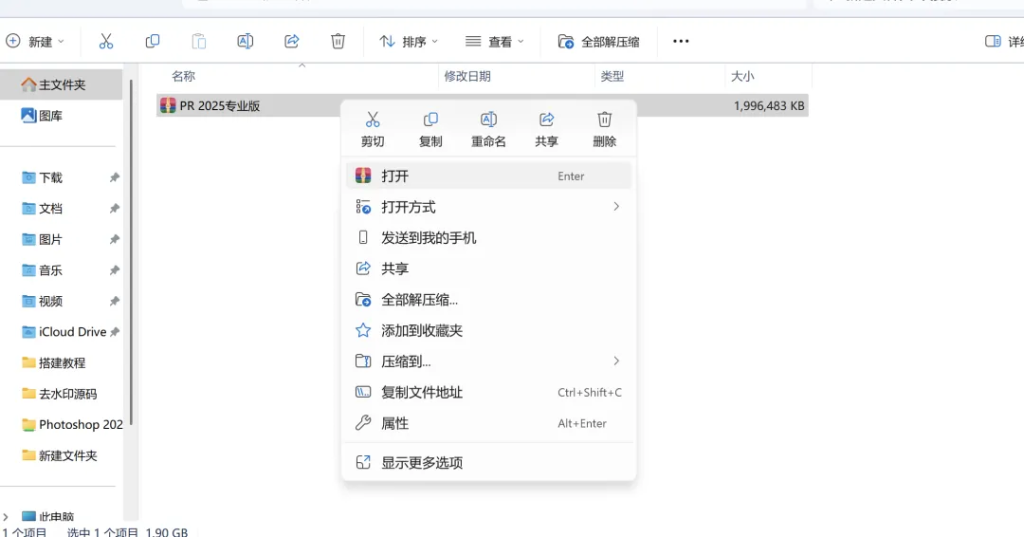
Task: Click the star icon next to 添加到收藏夹
Action: tap(363, 331)
